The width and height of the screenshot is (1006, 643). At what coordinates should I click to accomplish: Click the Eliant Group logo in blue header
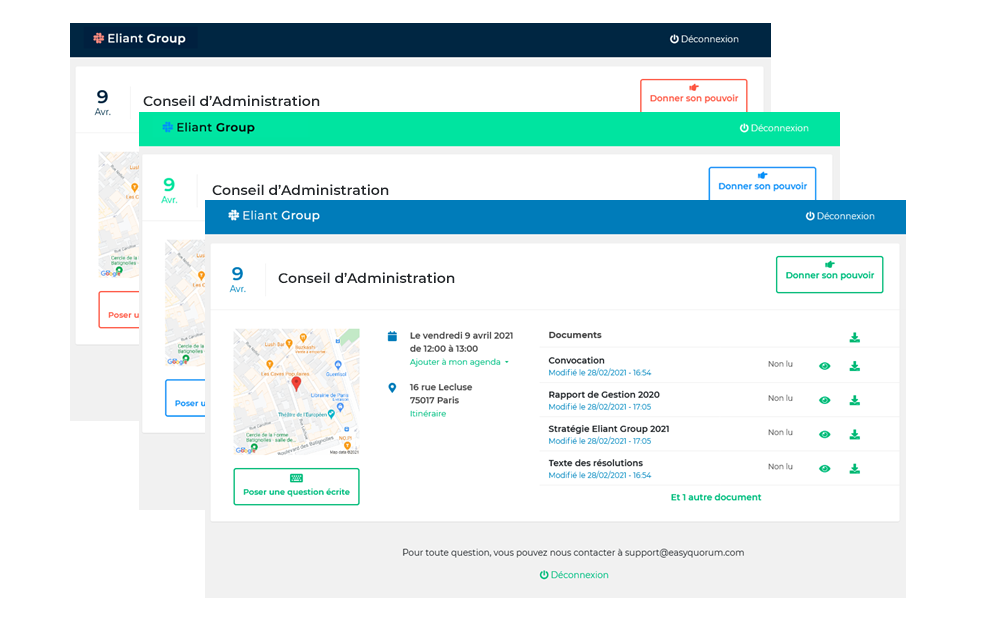pyautogui.click(x=274, y=216)
